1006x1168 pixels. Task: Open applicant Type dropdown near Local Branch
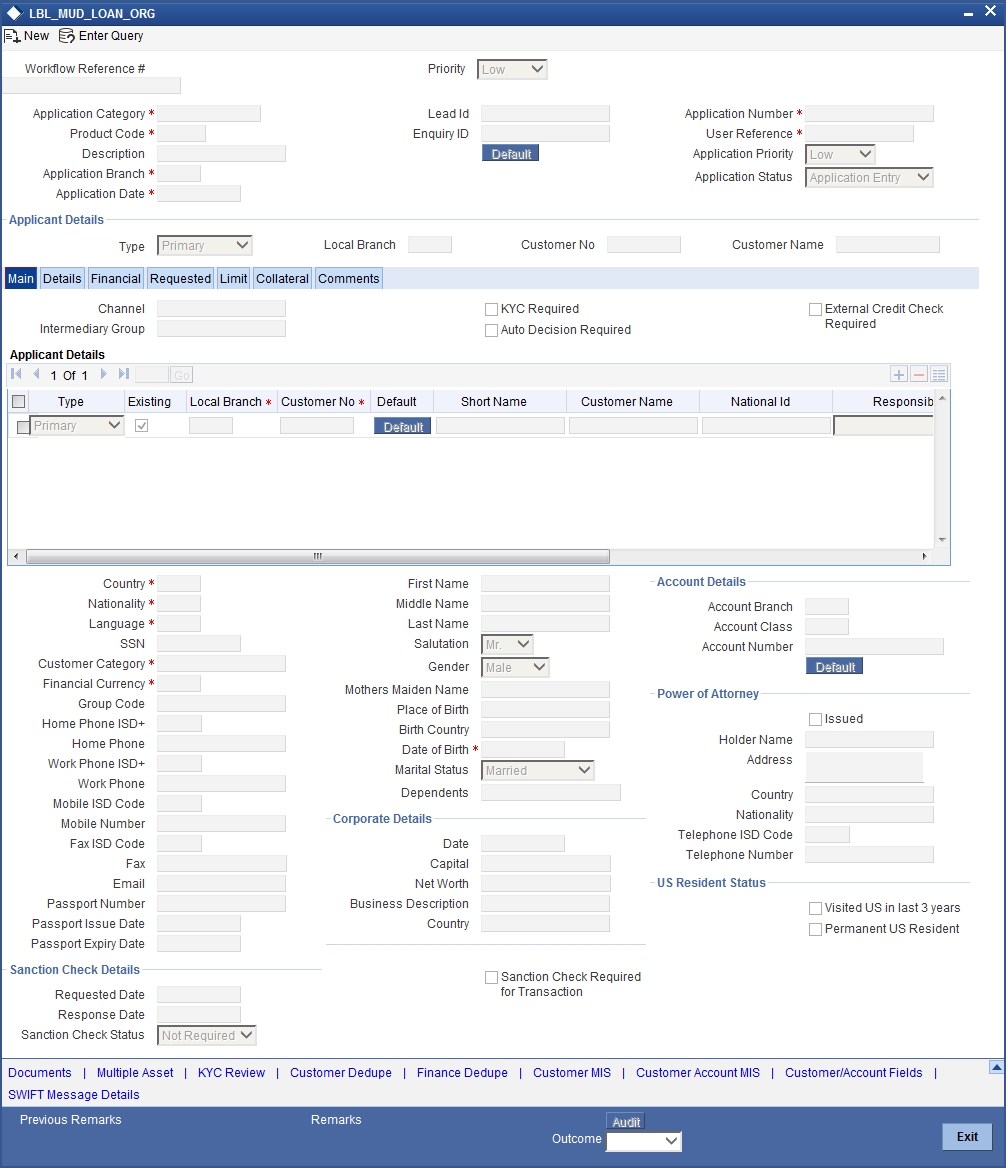pos(205,245)
